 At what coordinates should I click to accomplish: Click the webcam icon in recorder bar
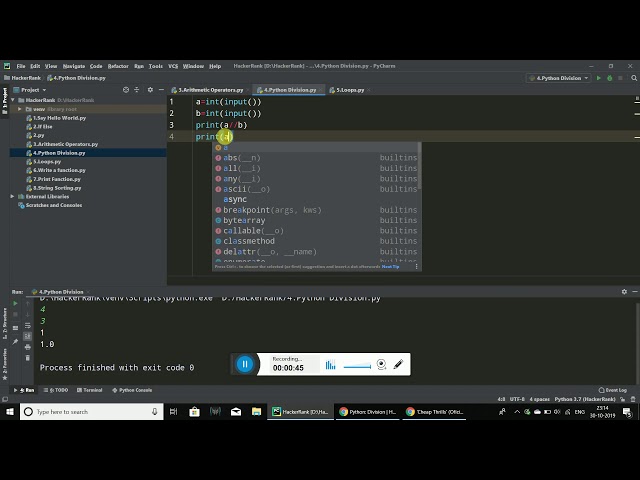click(x=381, y=364)
